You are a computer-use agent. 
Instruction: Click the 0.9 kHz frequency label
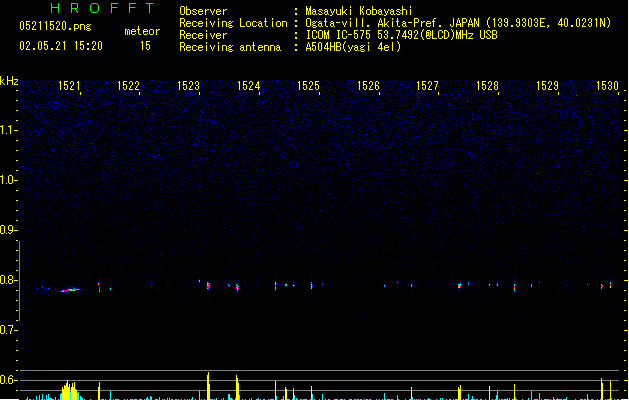pos(8,230)
